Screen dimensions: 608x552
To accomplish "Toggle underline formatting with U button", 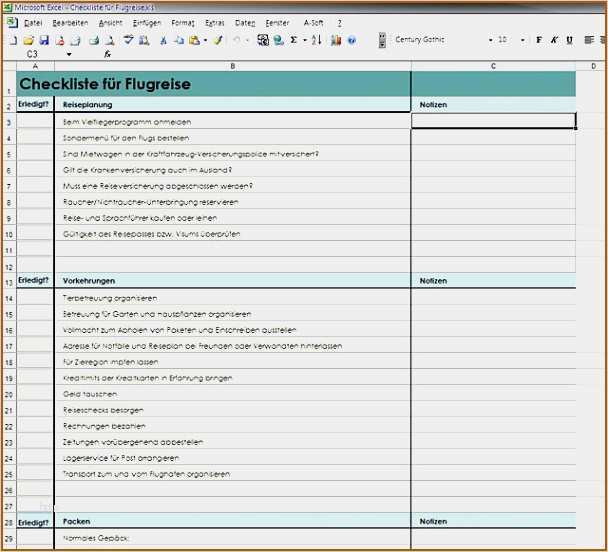I will tap(569, 40).
